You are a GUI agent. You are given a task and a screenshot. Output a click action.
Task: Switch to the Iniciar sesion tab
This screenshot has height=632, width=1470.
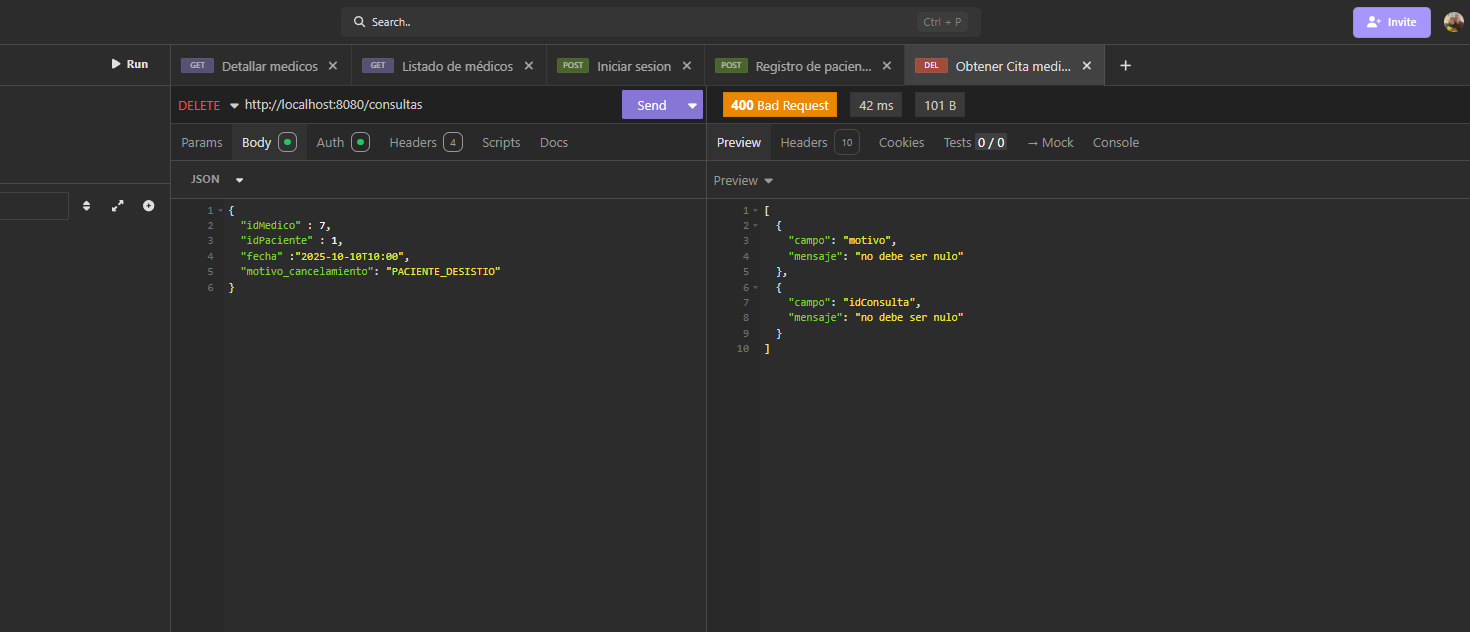pos(625,66)
